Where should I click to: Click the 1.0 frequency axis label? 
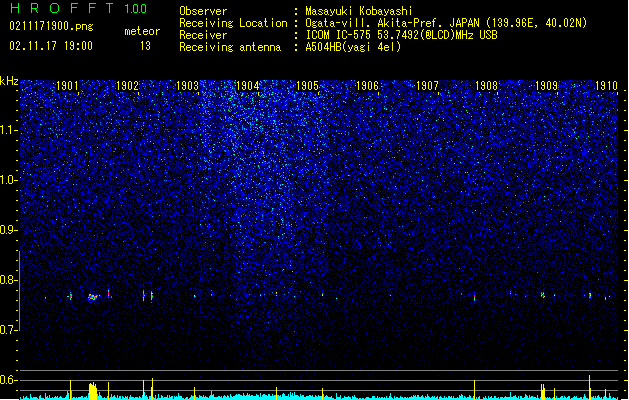pos(8,180)
